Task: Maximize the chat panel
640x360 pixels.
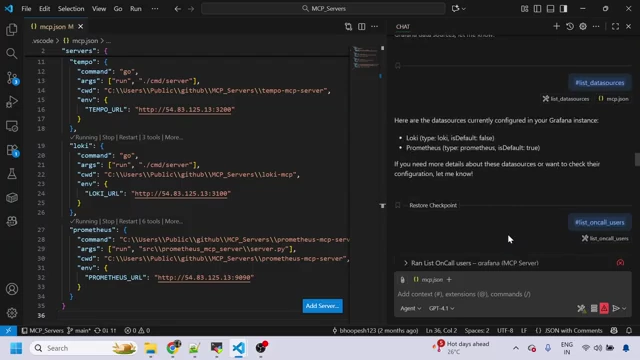Action: tap(616, 27)
